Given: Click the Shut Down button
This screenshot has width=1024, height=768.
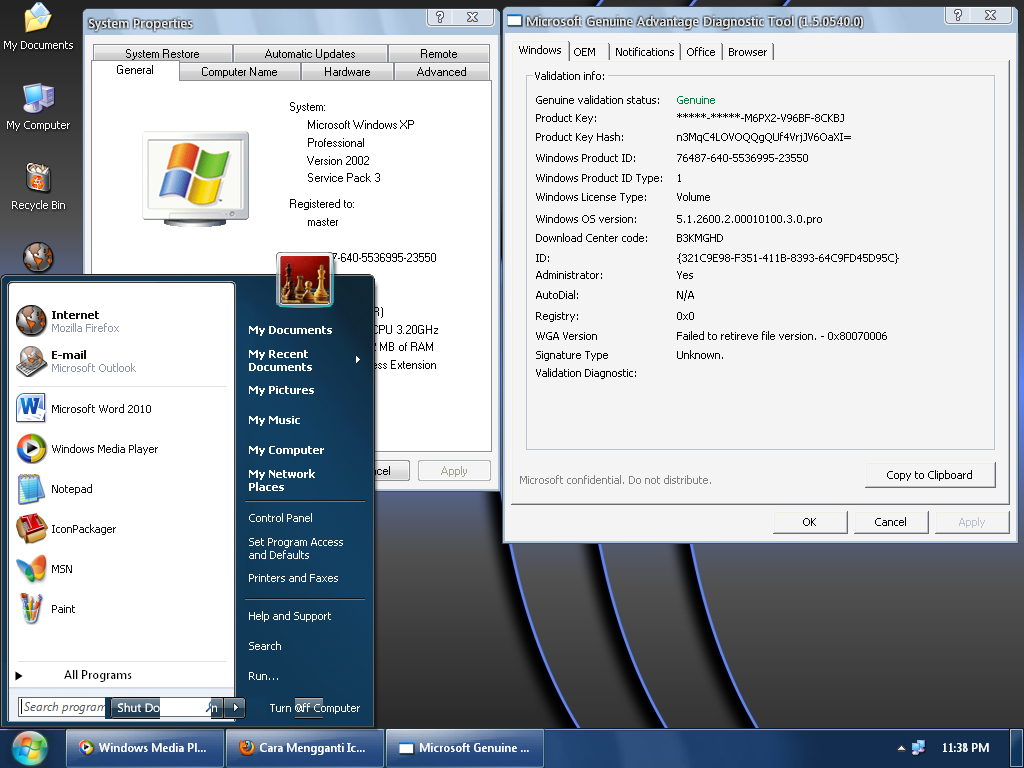Looking at the screenshot, I should [x=138, y=708].
